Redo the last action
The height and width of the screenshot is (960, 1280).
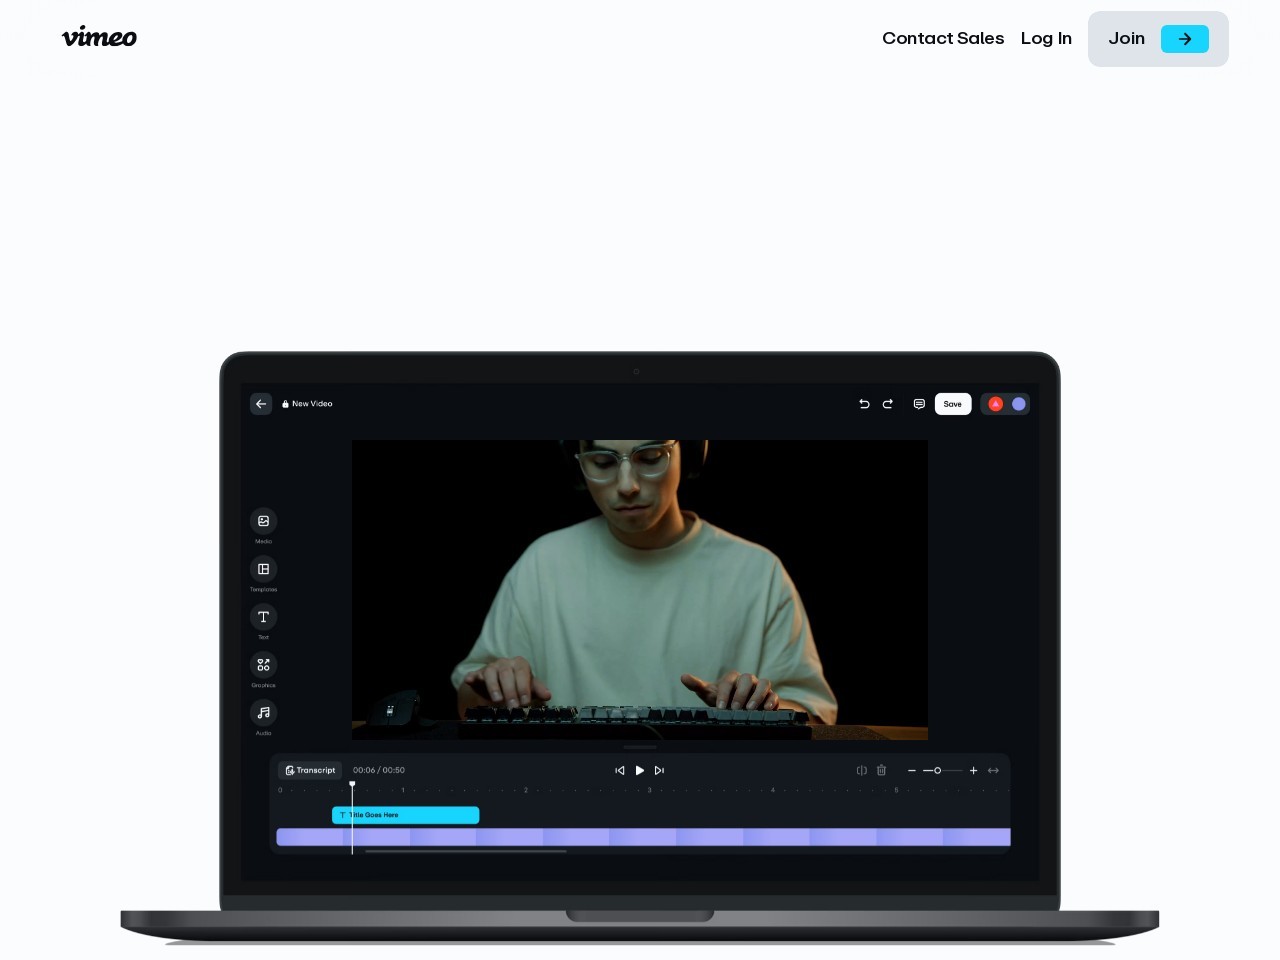pyautogui.click(x=888, y=404)
